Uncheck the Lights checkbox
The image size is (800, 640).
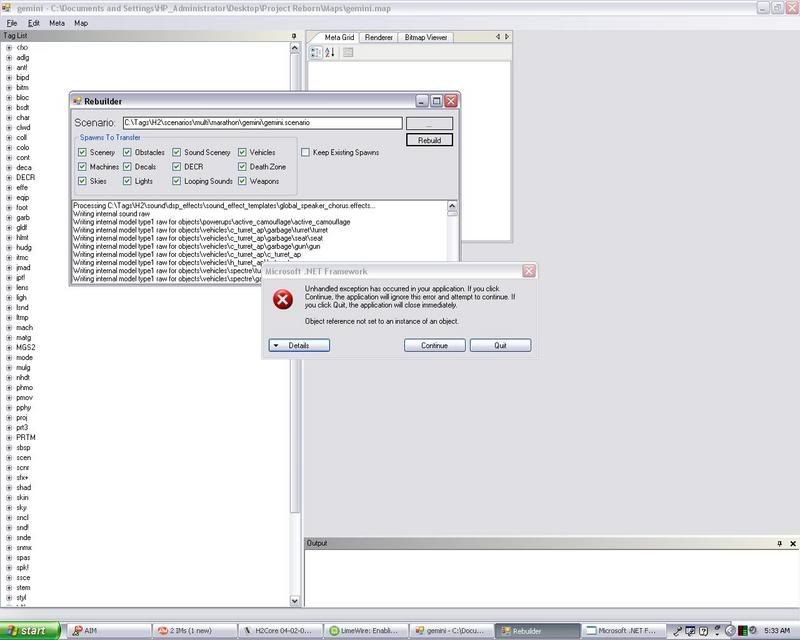tap(127, 181)
